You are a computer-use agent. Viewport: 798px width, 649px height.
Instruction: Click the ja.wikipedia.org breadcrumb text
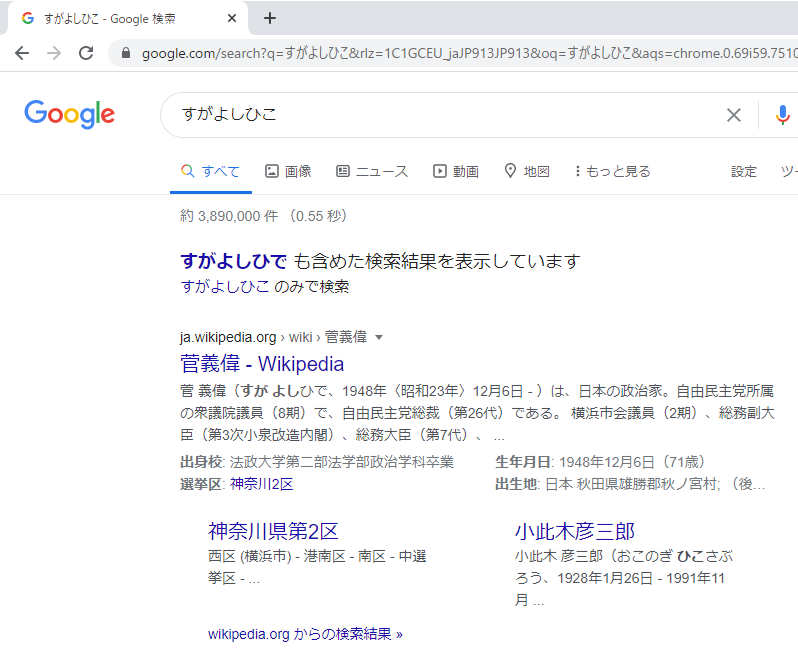pos(228,337)
